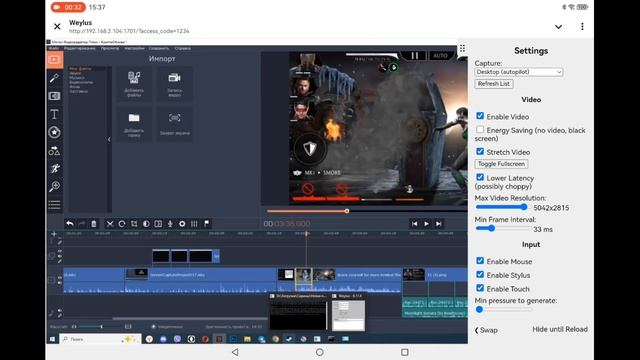Open the Редактирование menu
This screenshot has height=360, width=640.
[x=80, y=48]
